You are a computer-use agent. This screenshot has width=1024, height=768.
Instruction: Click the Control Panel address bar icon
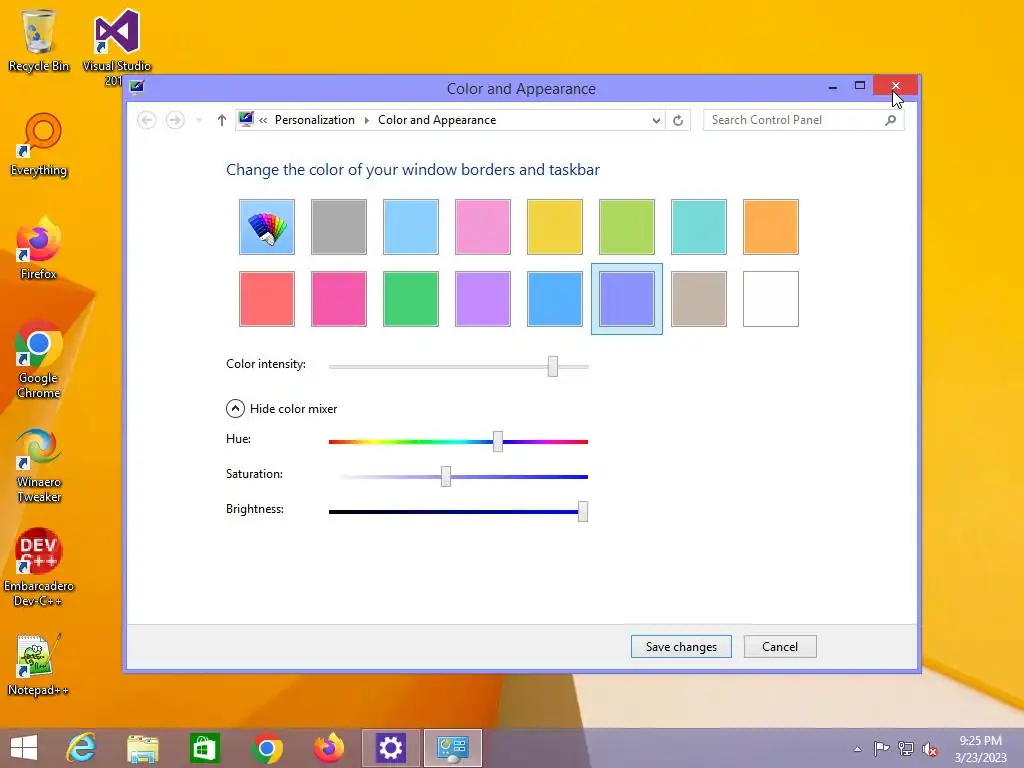pos(246,120)
